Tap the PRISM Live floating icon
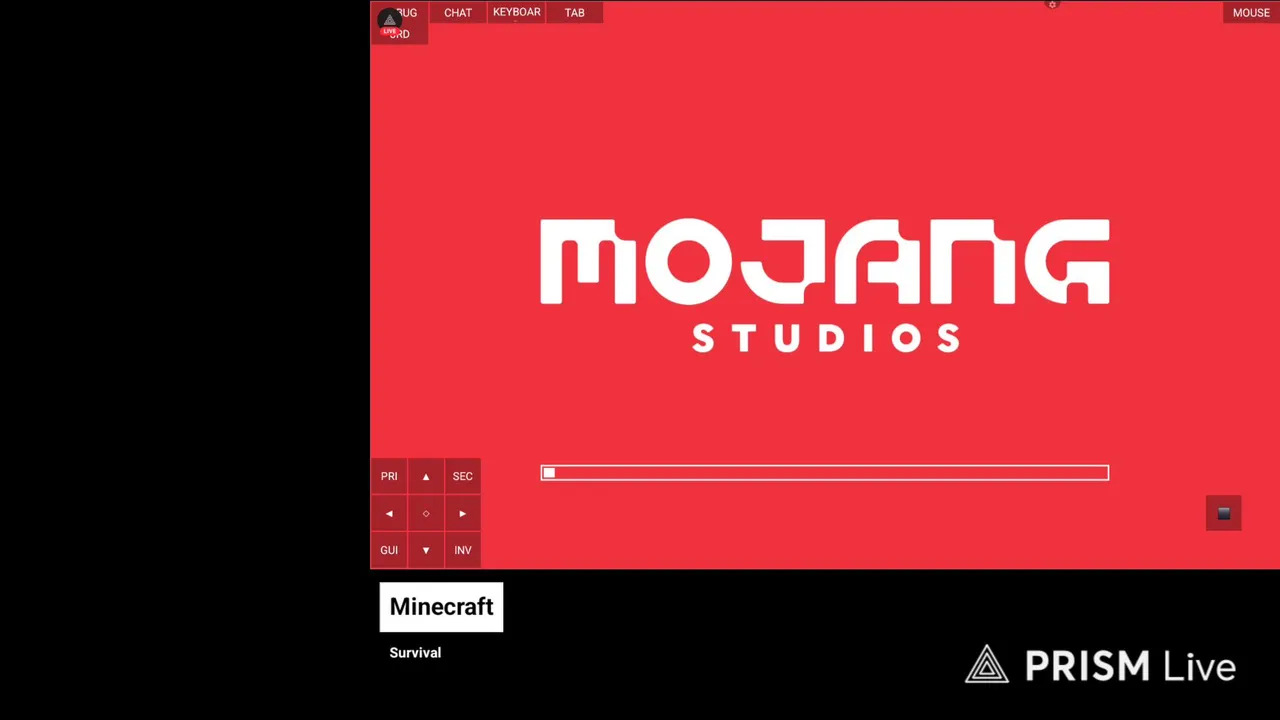 tap(389, 22)
